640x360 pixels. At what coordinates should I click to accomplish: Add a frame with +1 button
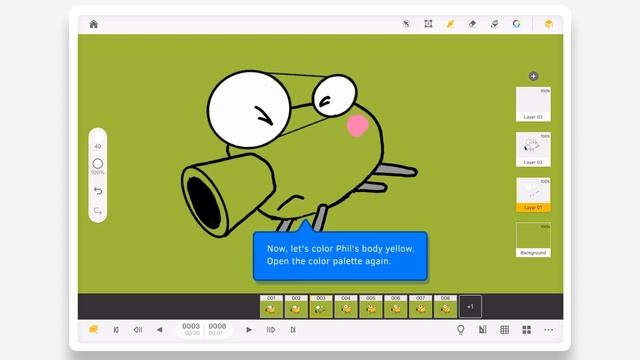coord(470,307)
